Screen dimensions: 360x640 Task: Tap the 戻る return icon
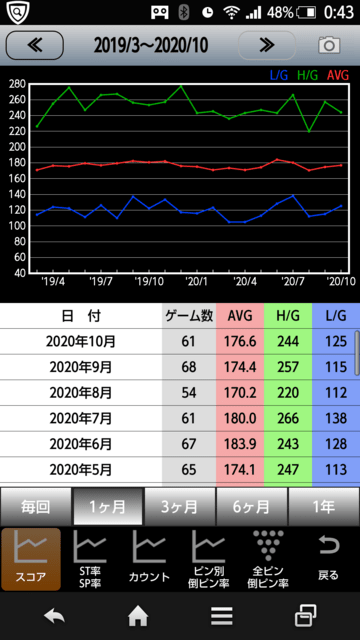328,559
